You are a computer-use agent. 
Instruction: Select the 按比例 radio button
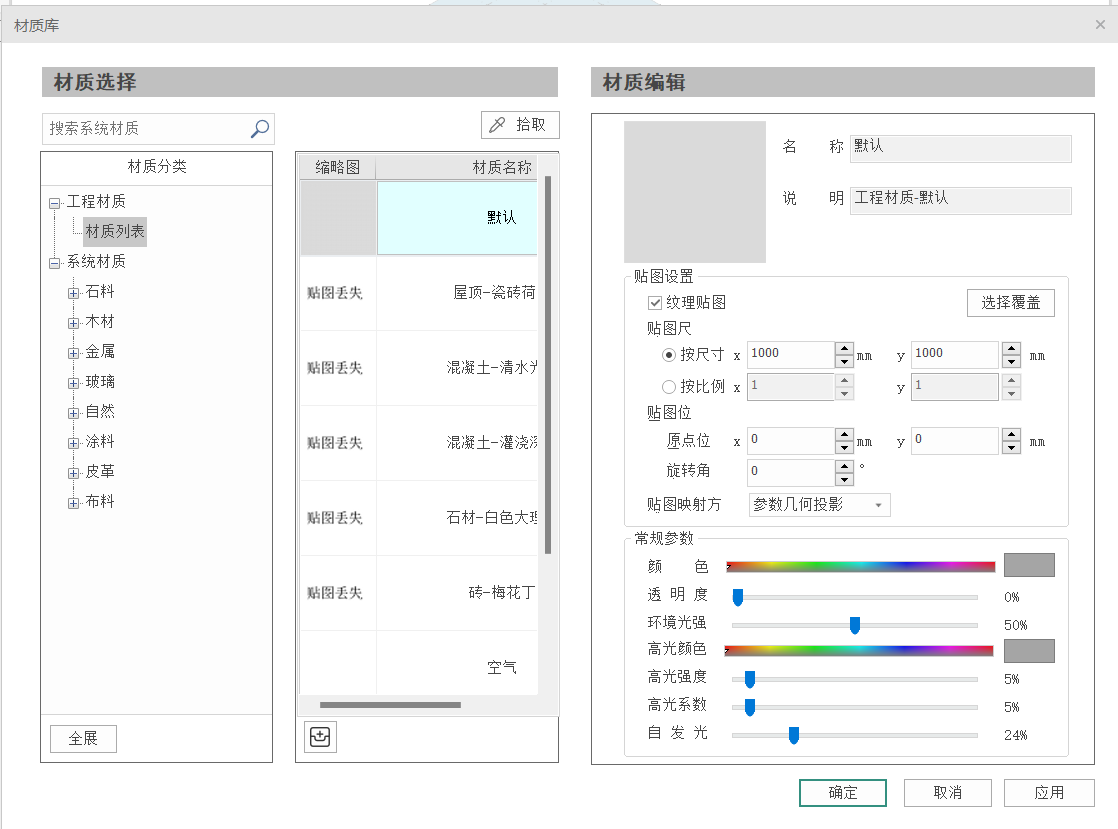(x=669, y=387)
